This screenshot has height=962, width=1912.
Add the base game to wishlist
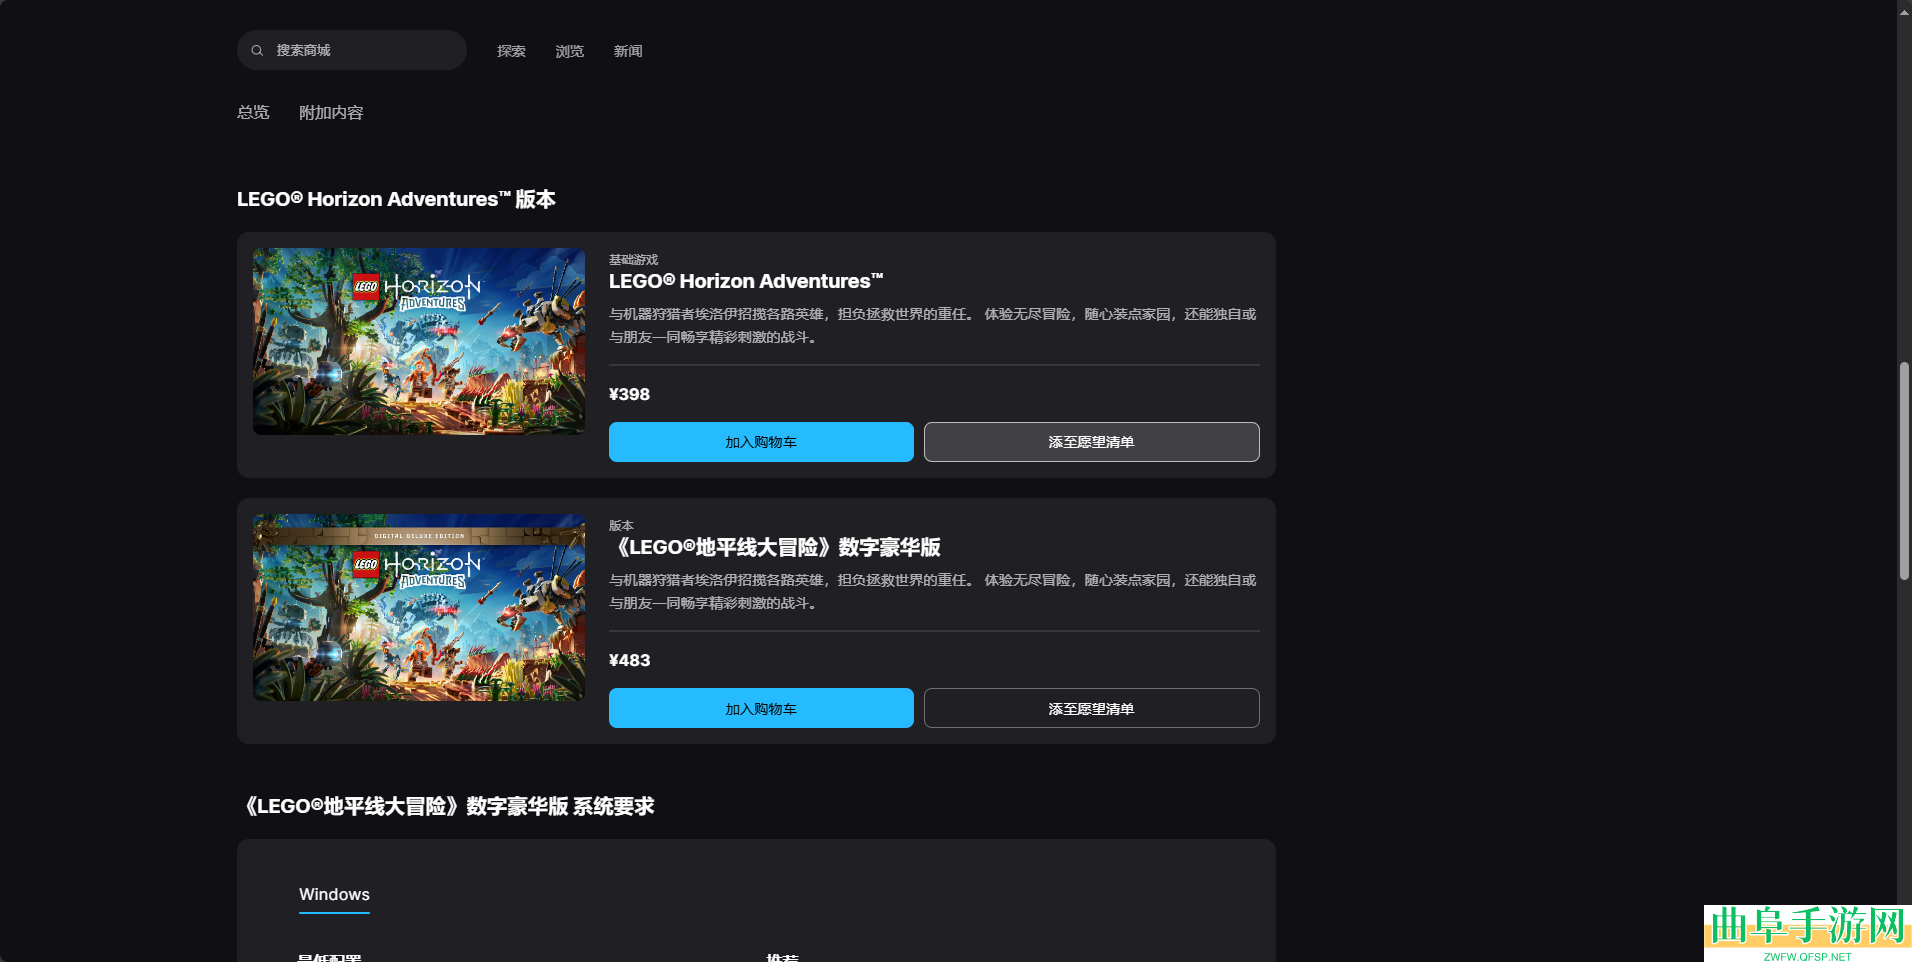(1091, 441)
